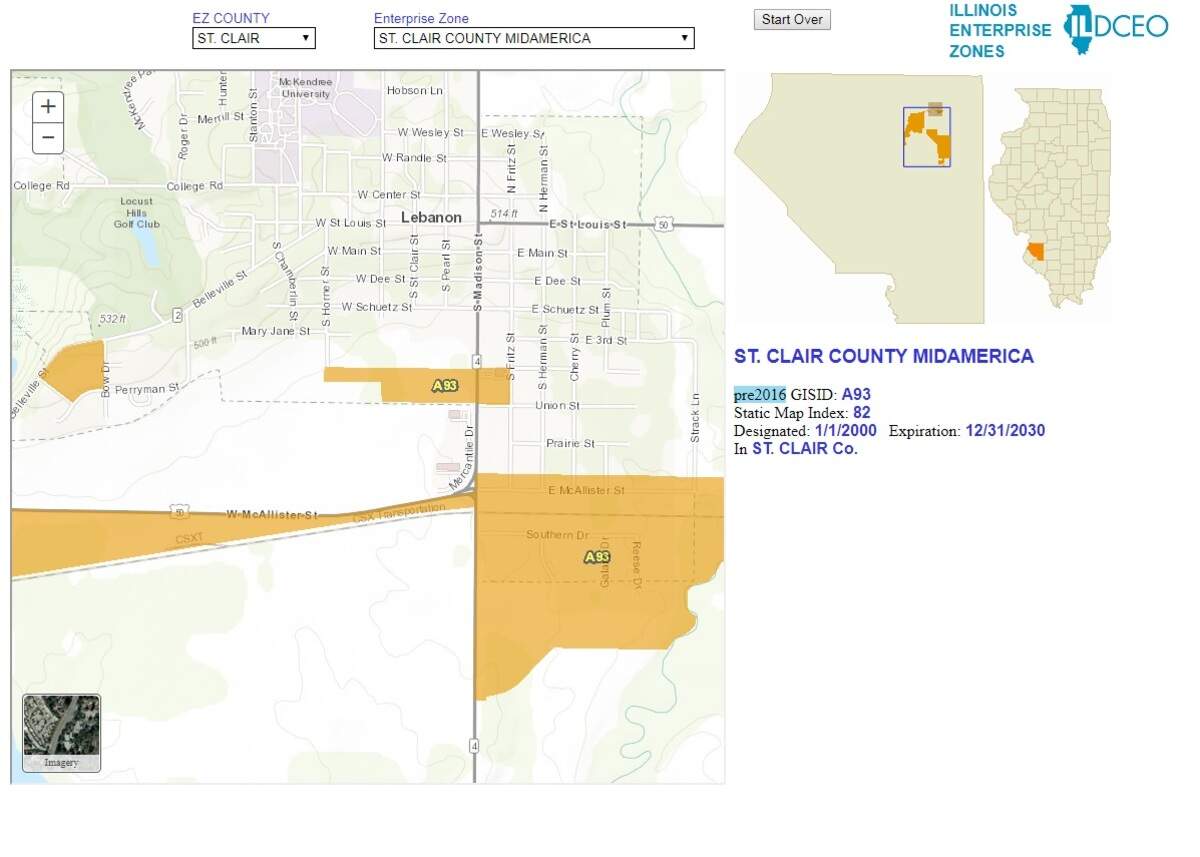Viewport: 1200px width, 857px height.
Task: Click the Prairie St label
Action: tap(571, 443)
